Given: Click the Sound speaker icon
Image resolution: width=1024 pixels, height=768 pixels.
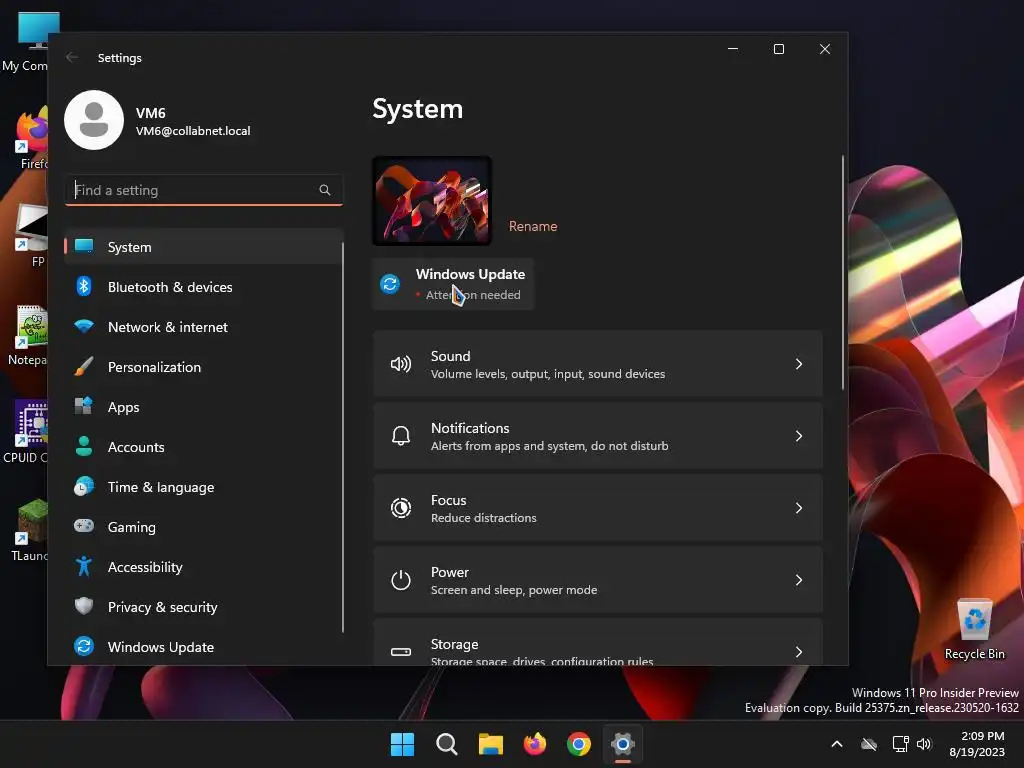Looking at the screenshot, I should 400,364.
